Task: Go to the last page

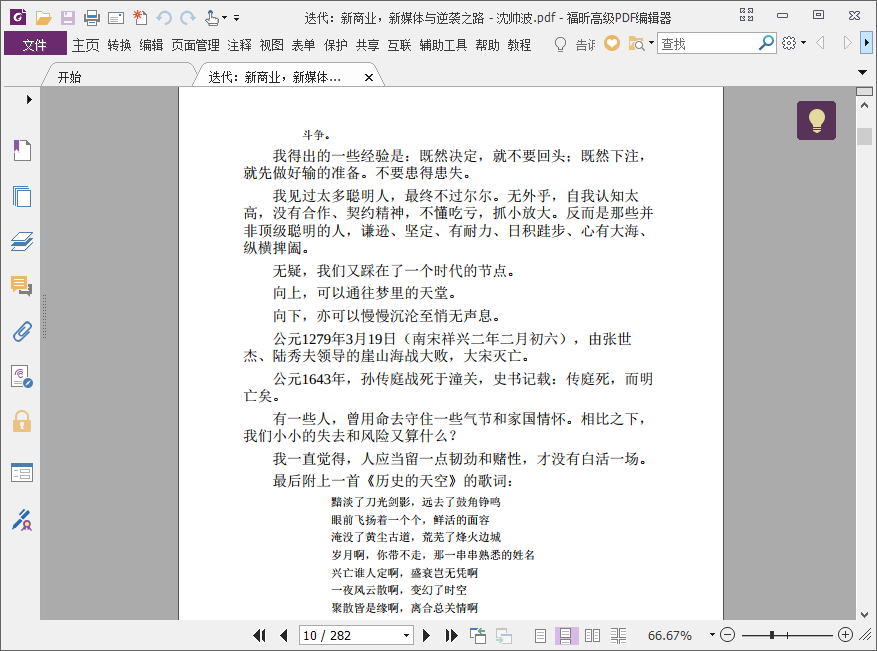Action: coord(451,635)
